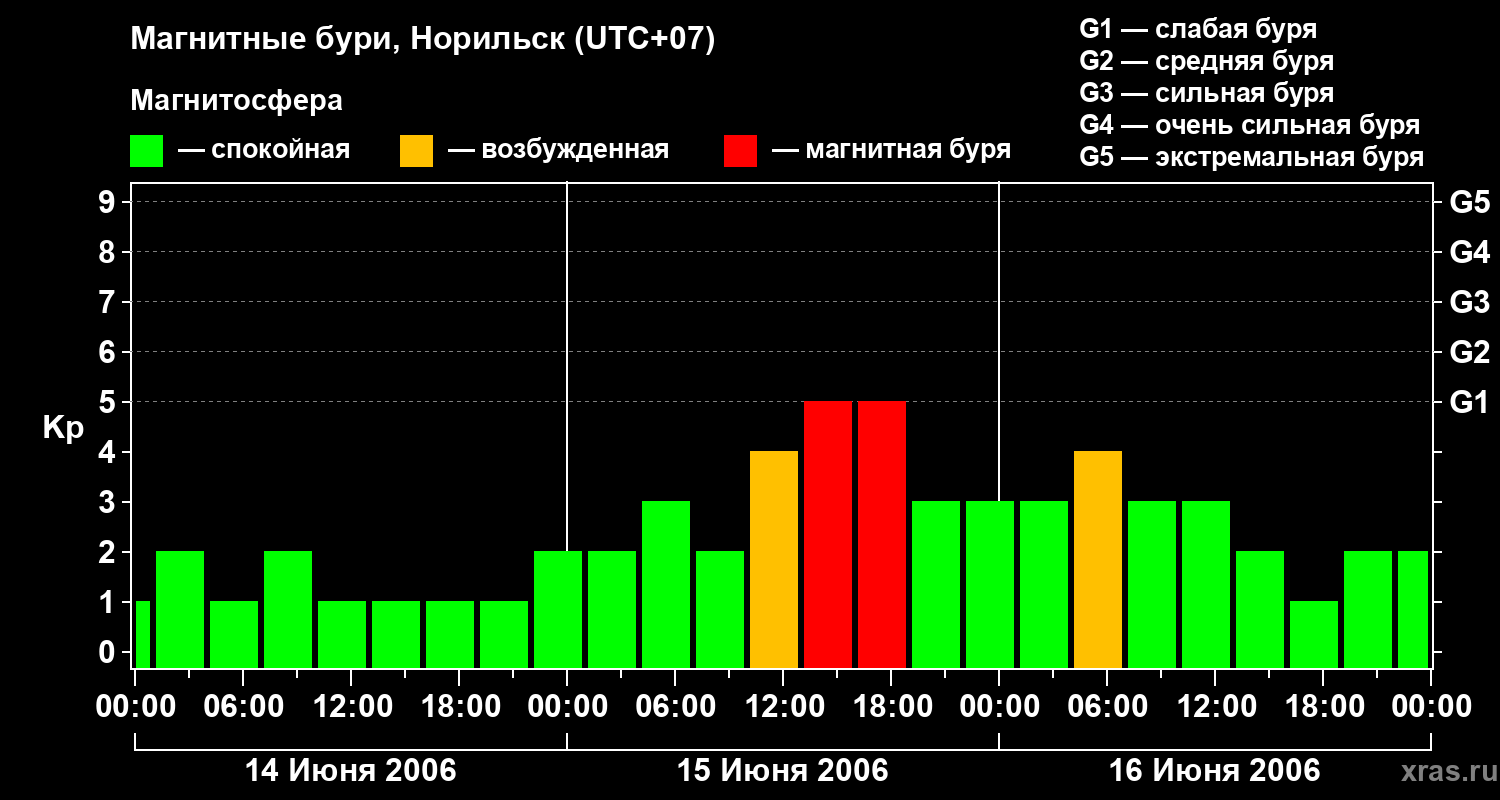Click the green 'спокойная' legend swatch
The image size is (1500, 800).
tap(147, 151)
